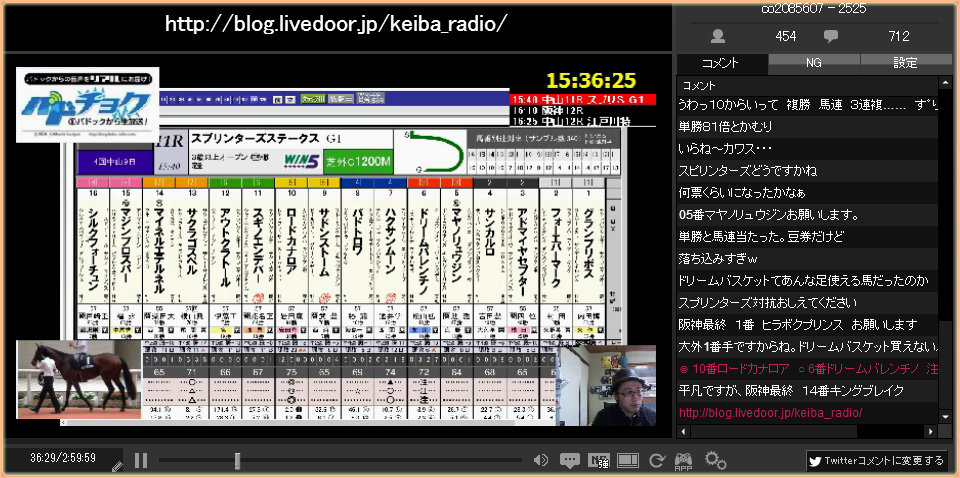
Task: Click the top banner blog URL text
Action: coord(336,23)
